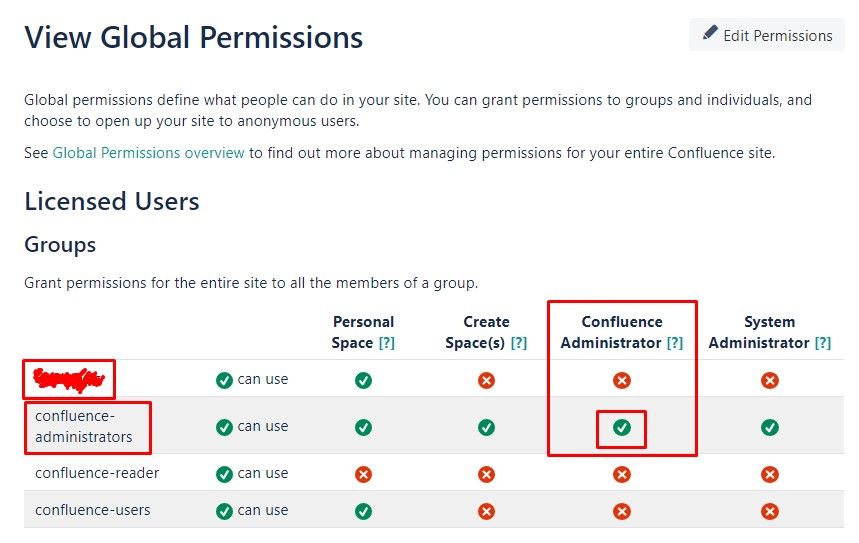Open the System Administrator [?] help link

click(x=822, y=343)
